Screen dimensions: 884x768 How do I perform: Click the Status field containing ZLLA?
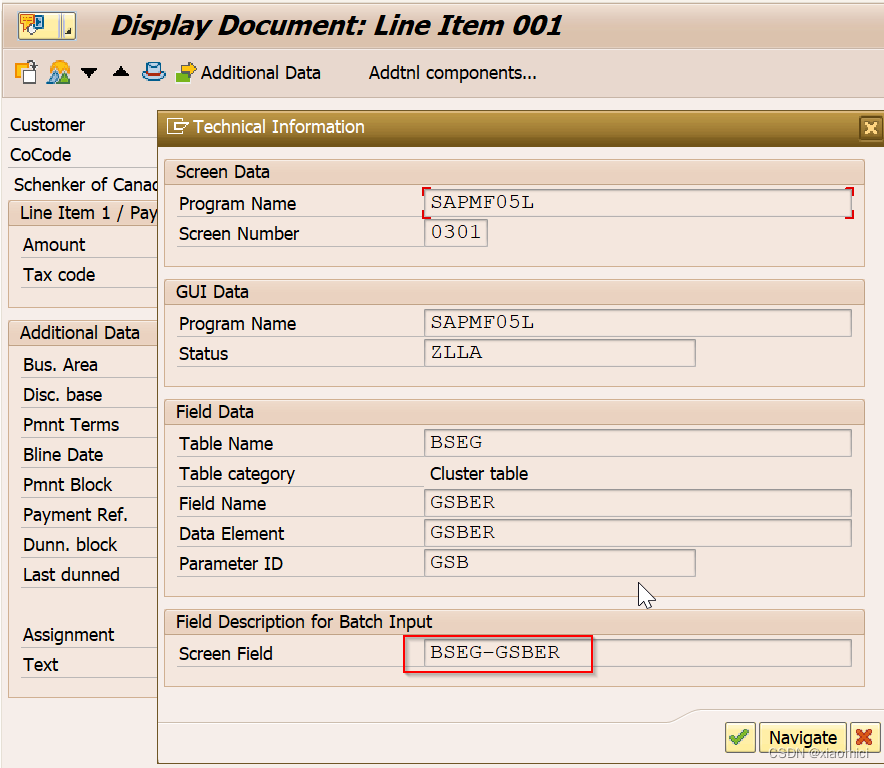point(559,353)
